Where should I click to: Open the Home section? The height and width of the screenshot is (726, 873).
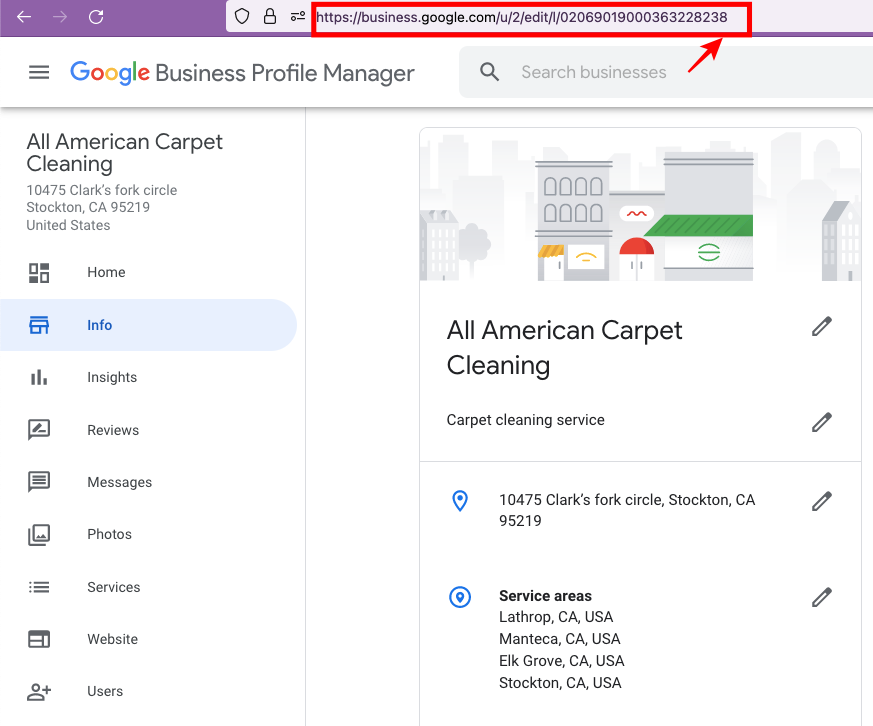[x=106, y=272]
